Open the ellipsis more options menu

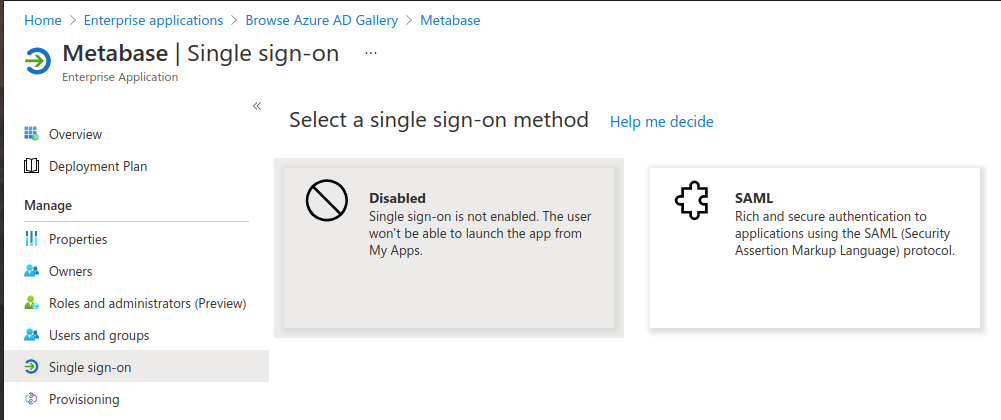click(x=371, y=53)
